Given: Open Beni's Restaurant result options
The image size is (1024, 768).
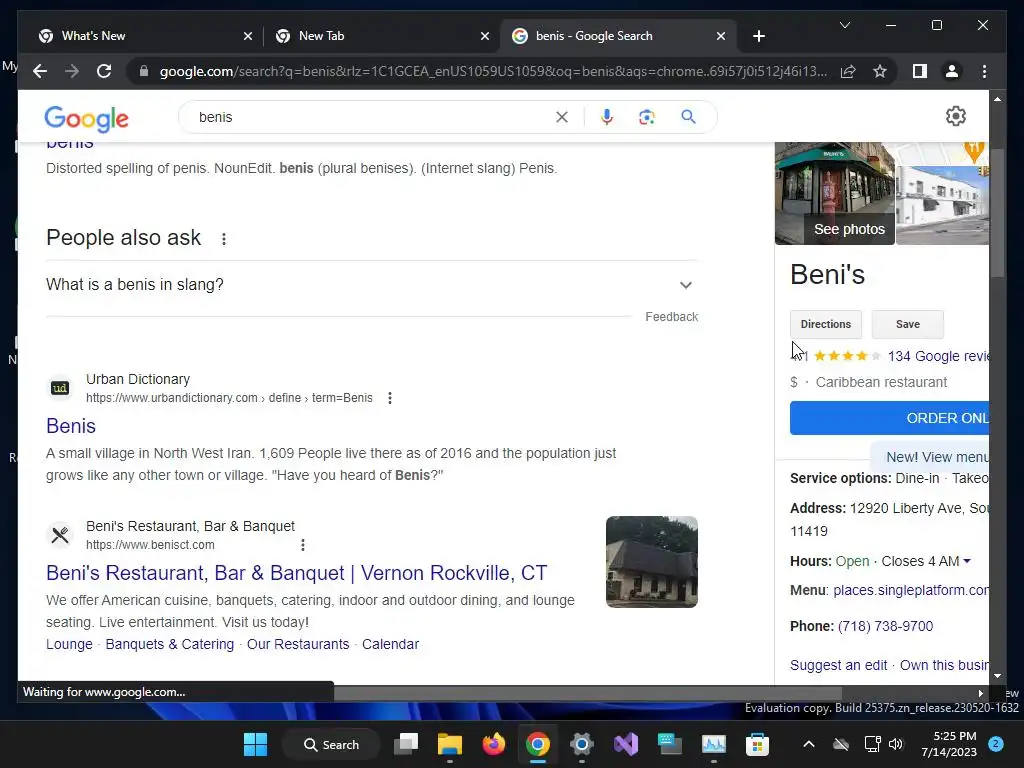Looking at the screenshot, I should pyautogui.click(x=302, y=545).
